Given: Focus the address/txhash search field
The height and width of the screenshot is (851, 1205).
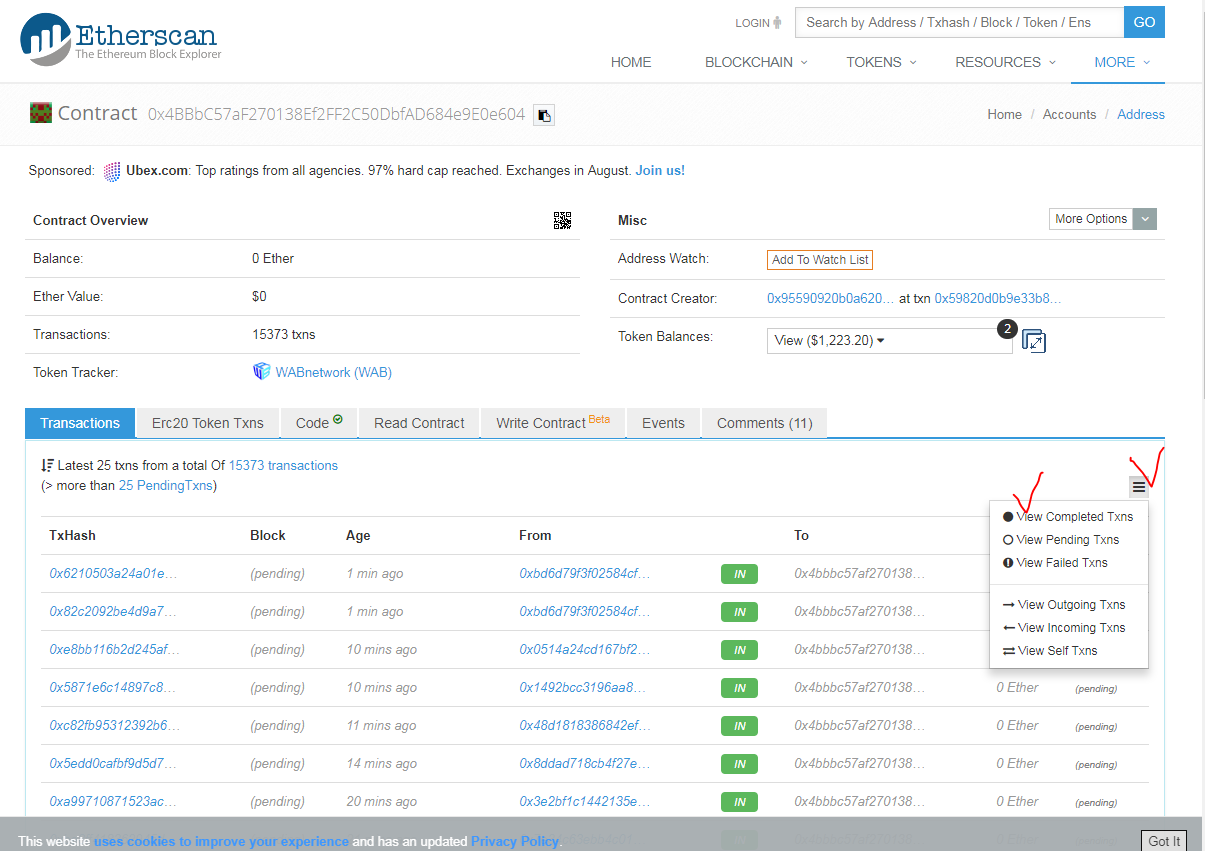Looking at the screenshot, I should [959, 22].
